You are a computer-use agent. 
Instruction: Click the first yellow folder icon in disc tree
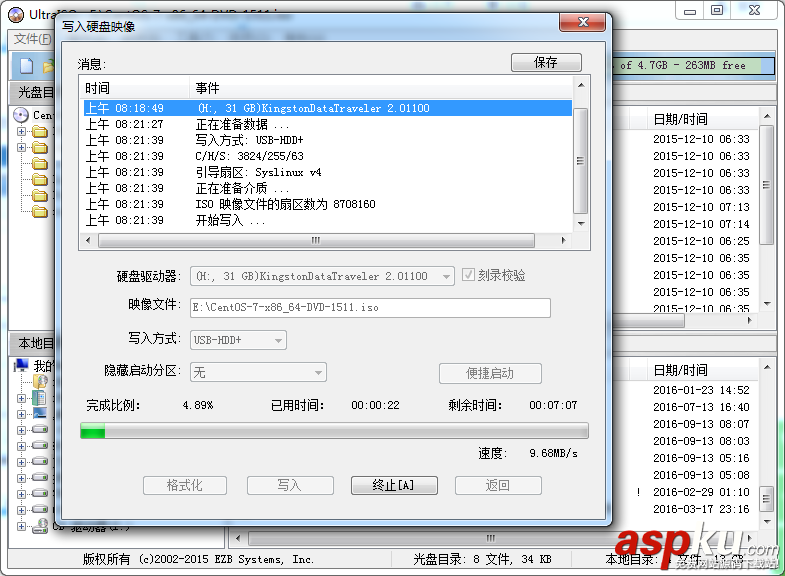point(40,132)
